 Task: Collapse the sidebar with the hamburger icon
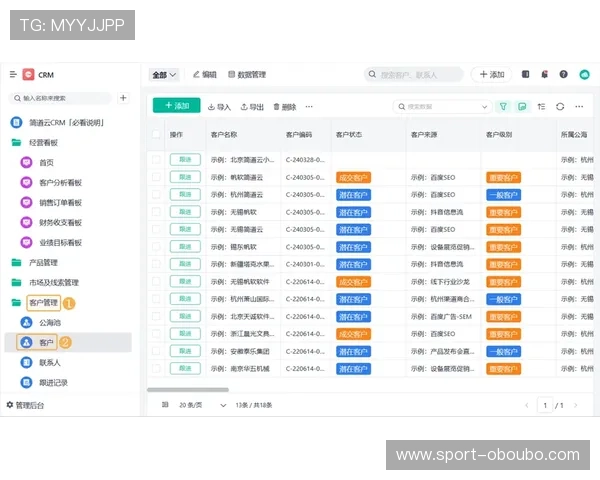13,74
